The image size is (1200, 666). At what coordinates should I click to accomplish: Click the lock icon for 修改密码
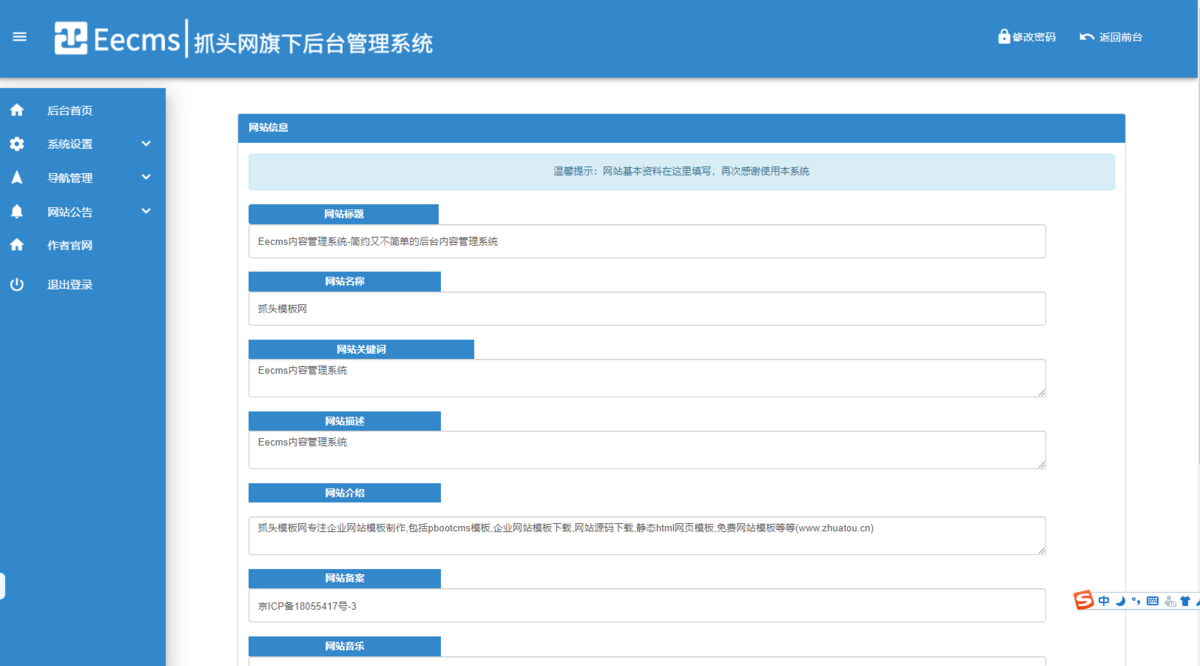[1004, 36]
